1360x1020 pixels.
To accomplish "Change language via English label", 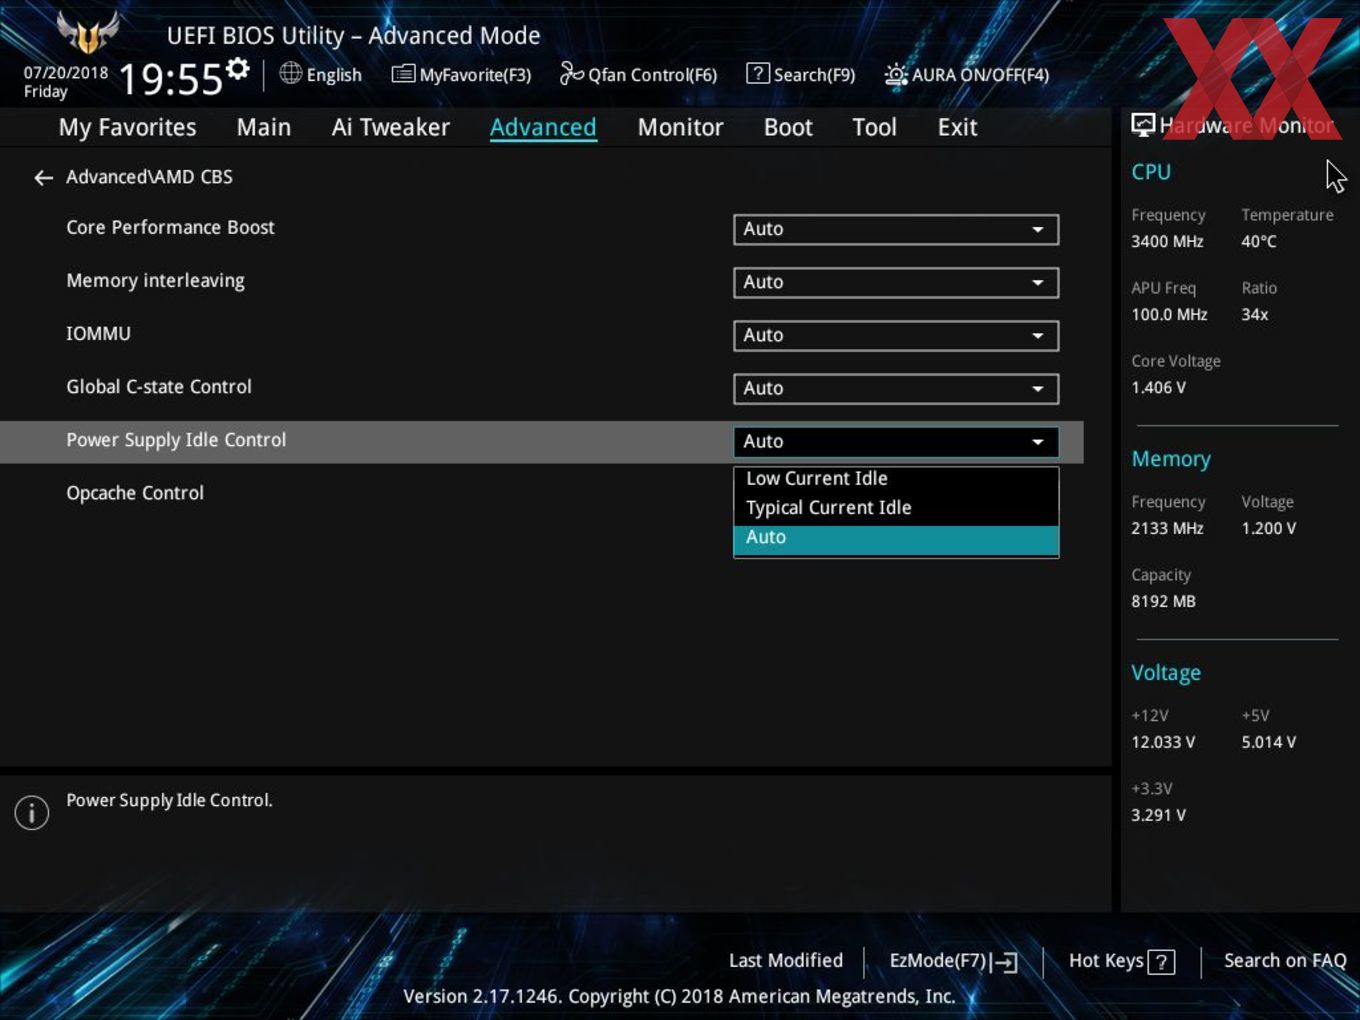I will [x=334, y=75].
